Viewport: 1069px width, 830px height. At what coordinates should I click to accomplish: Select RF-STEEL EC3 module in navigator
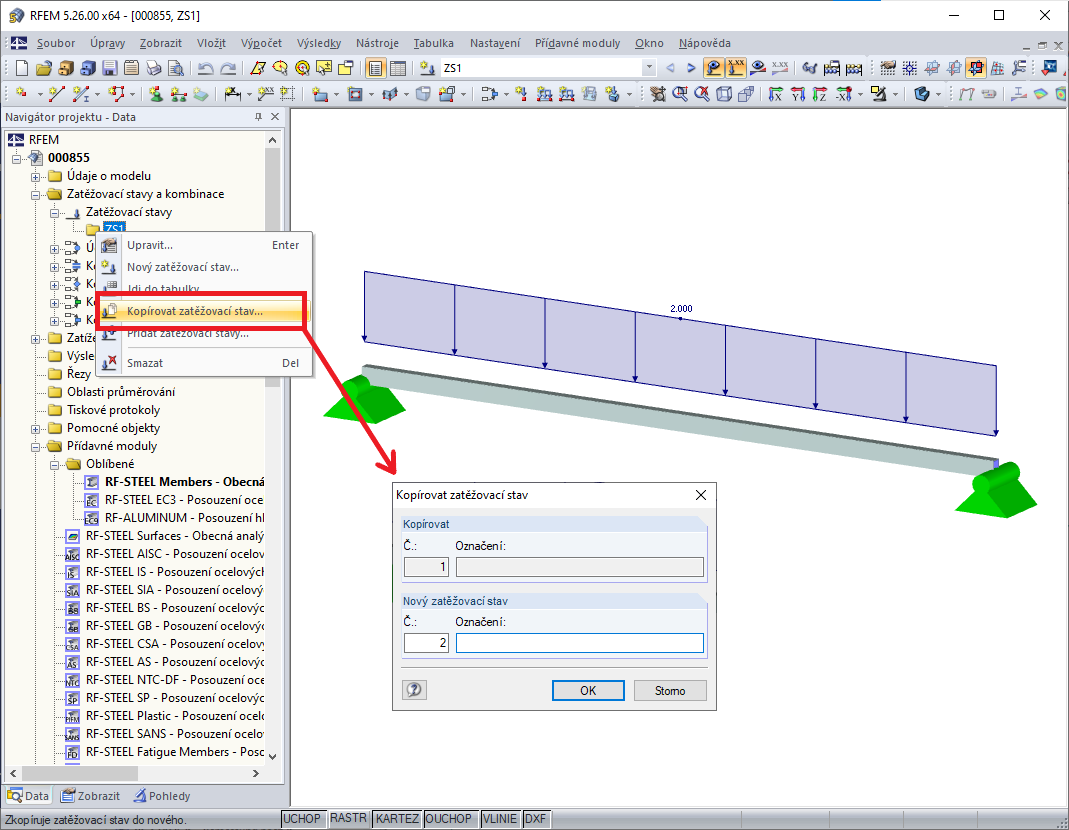(x=174, y=500)
